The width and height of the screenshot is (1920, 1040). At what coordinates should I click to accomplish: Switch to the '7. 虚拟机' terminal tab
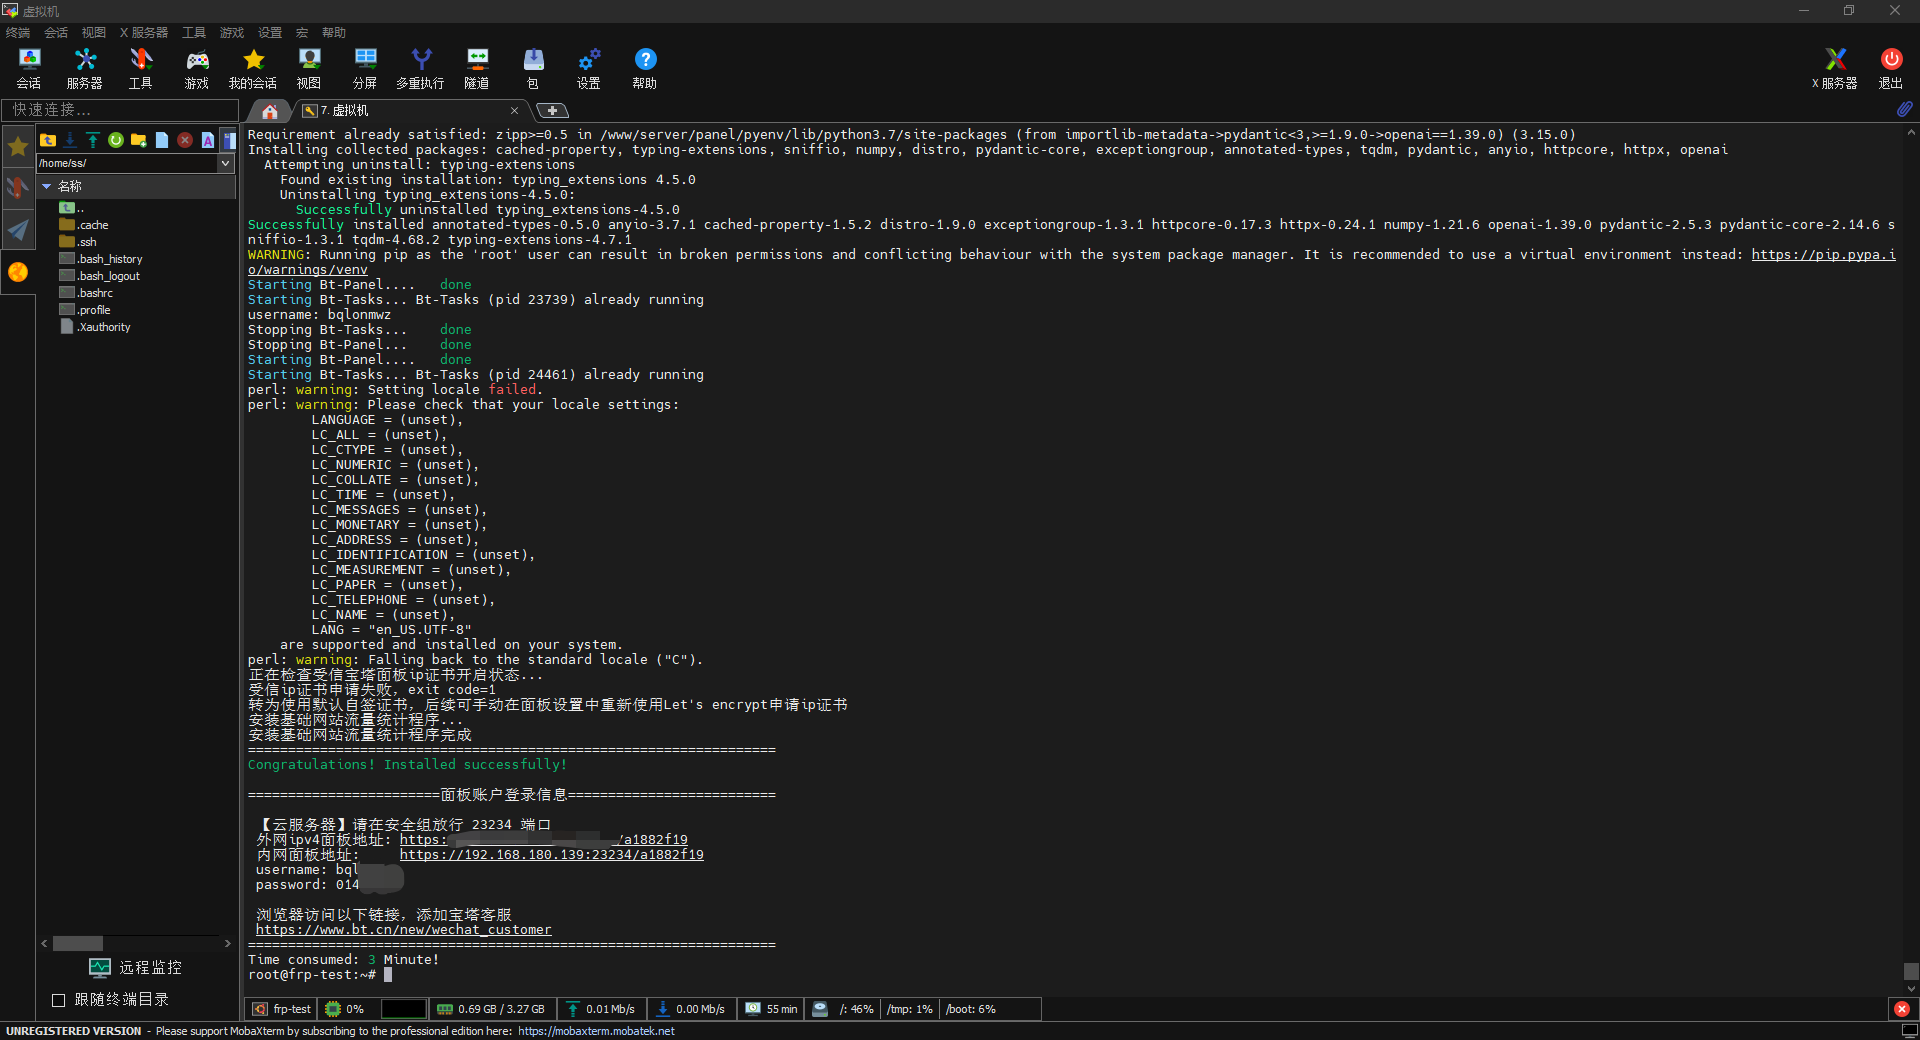pyautogui.click(x=410, y=110)
